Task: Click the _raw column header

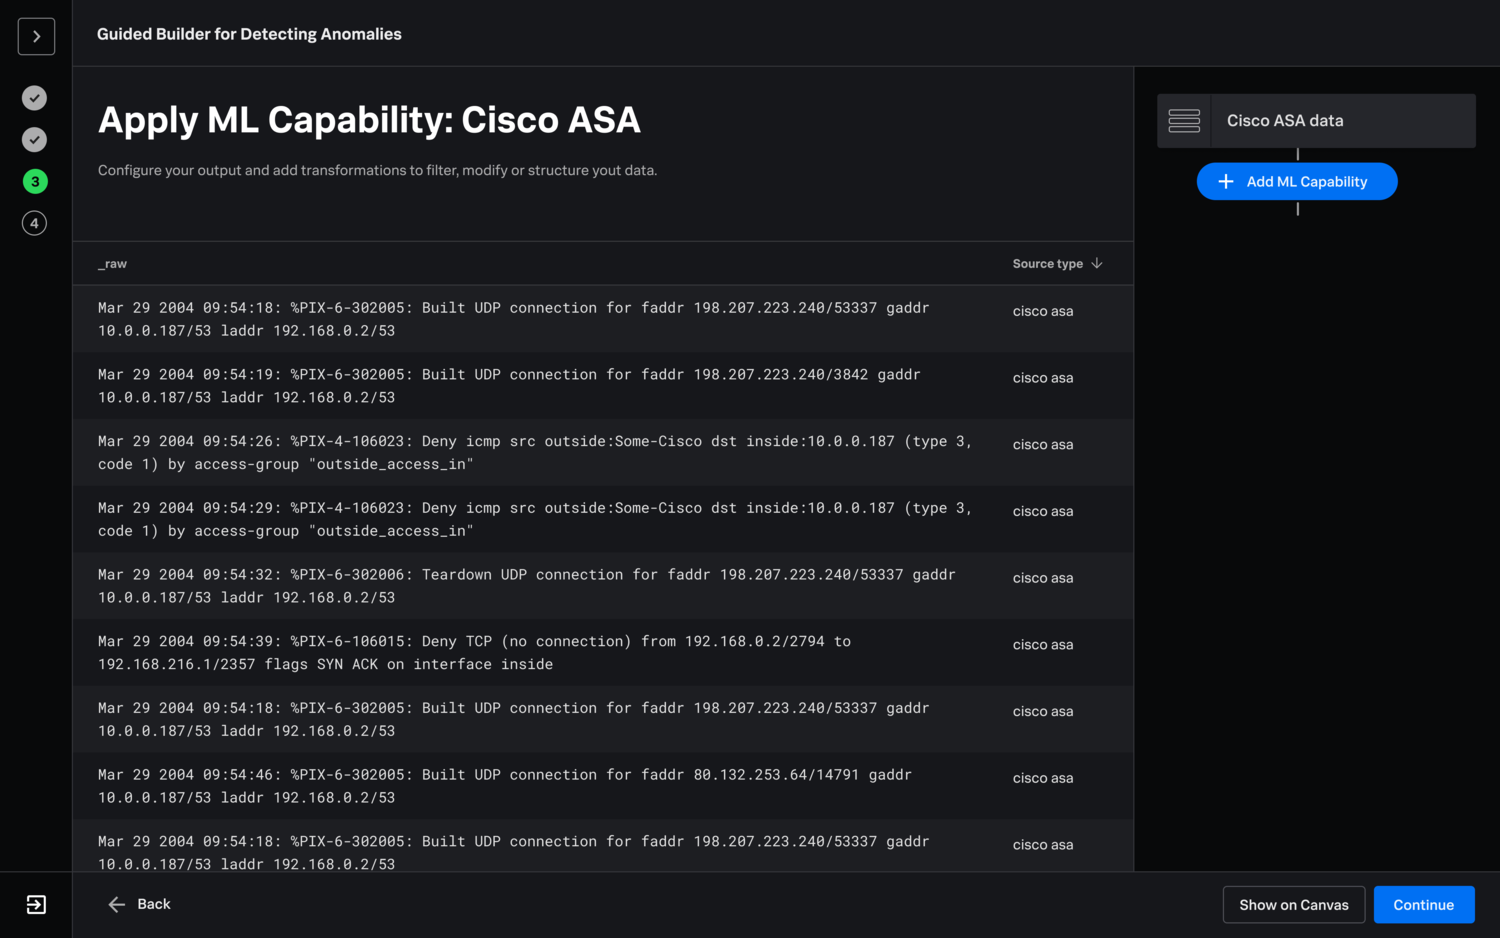Action: 113,264
